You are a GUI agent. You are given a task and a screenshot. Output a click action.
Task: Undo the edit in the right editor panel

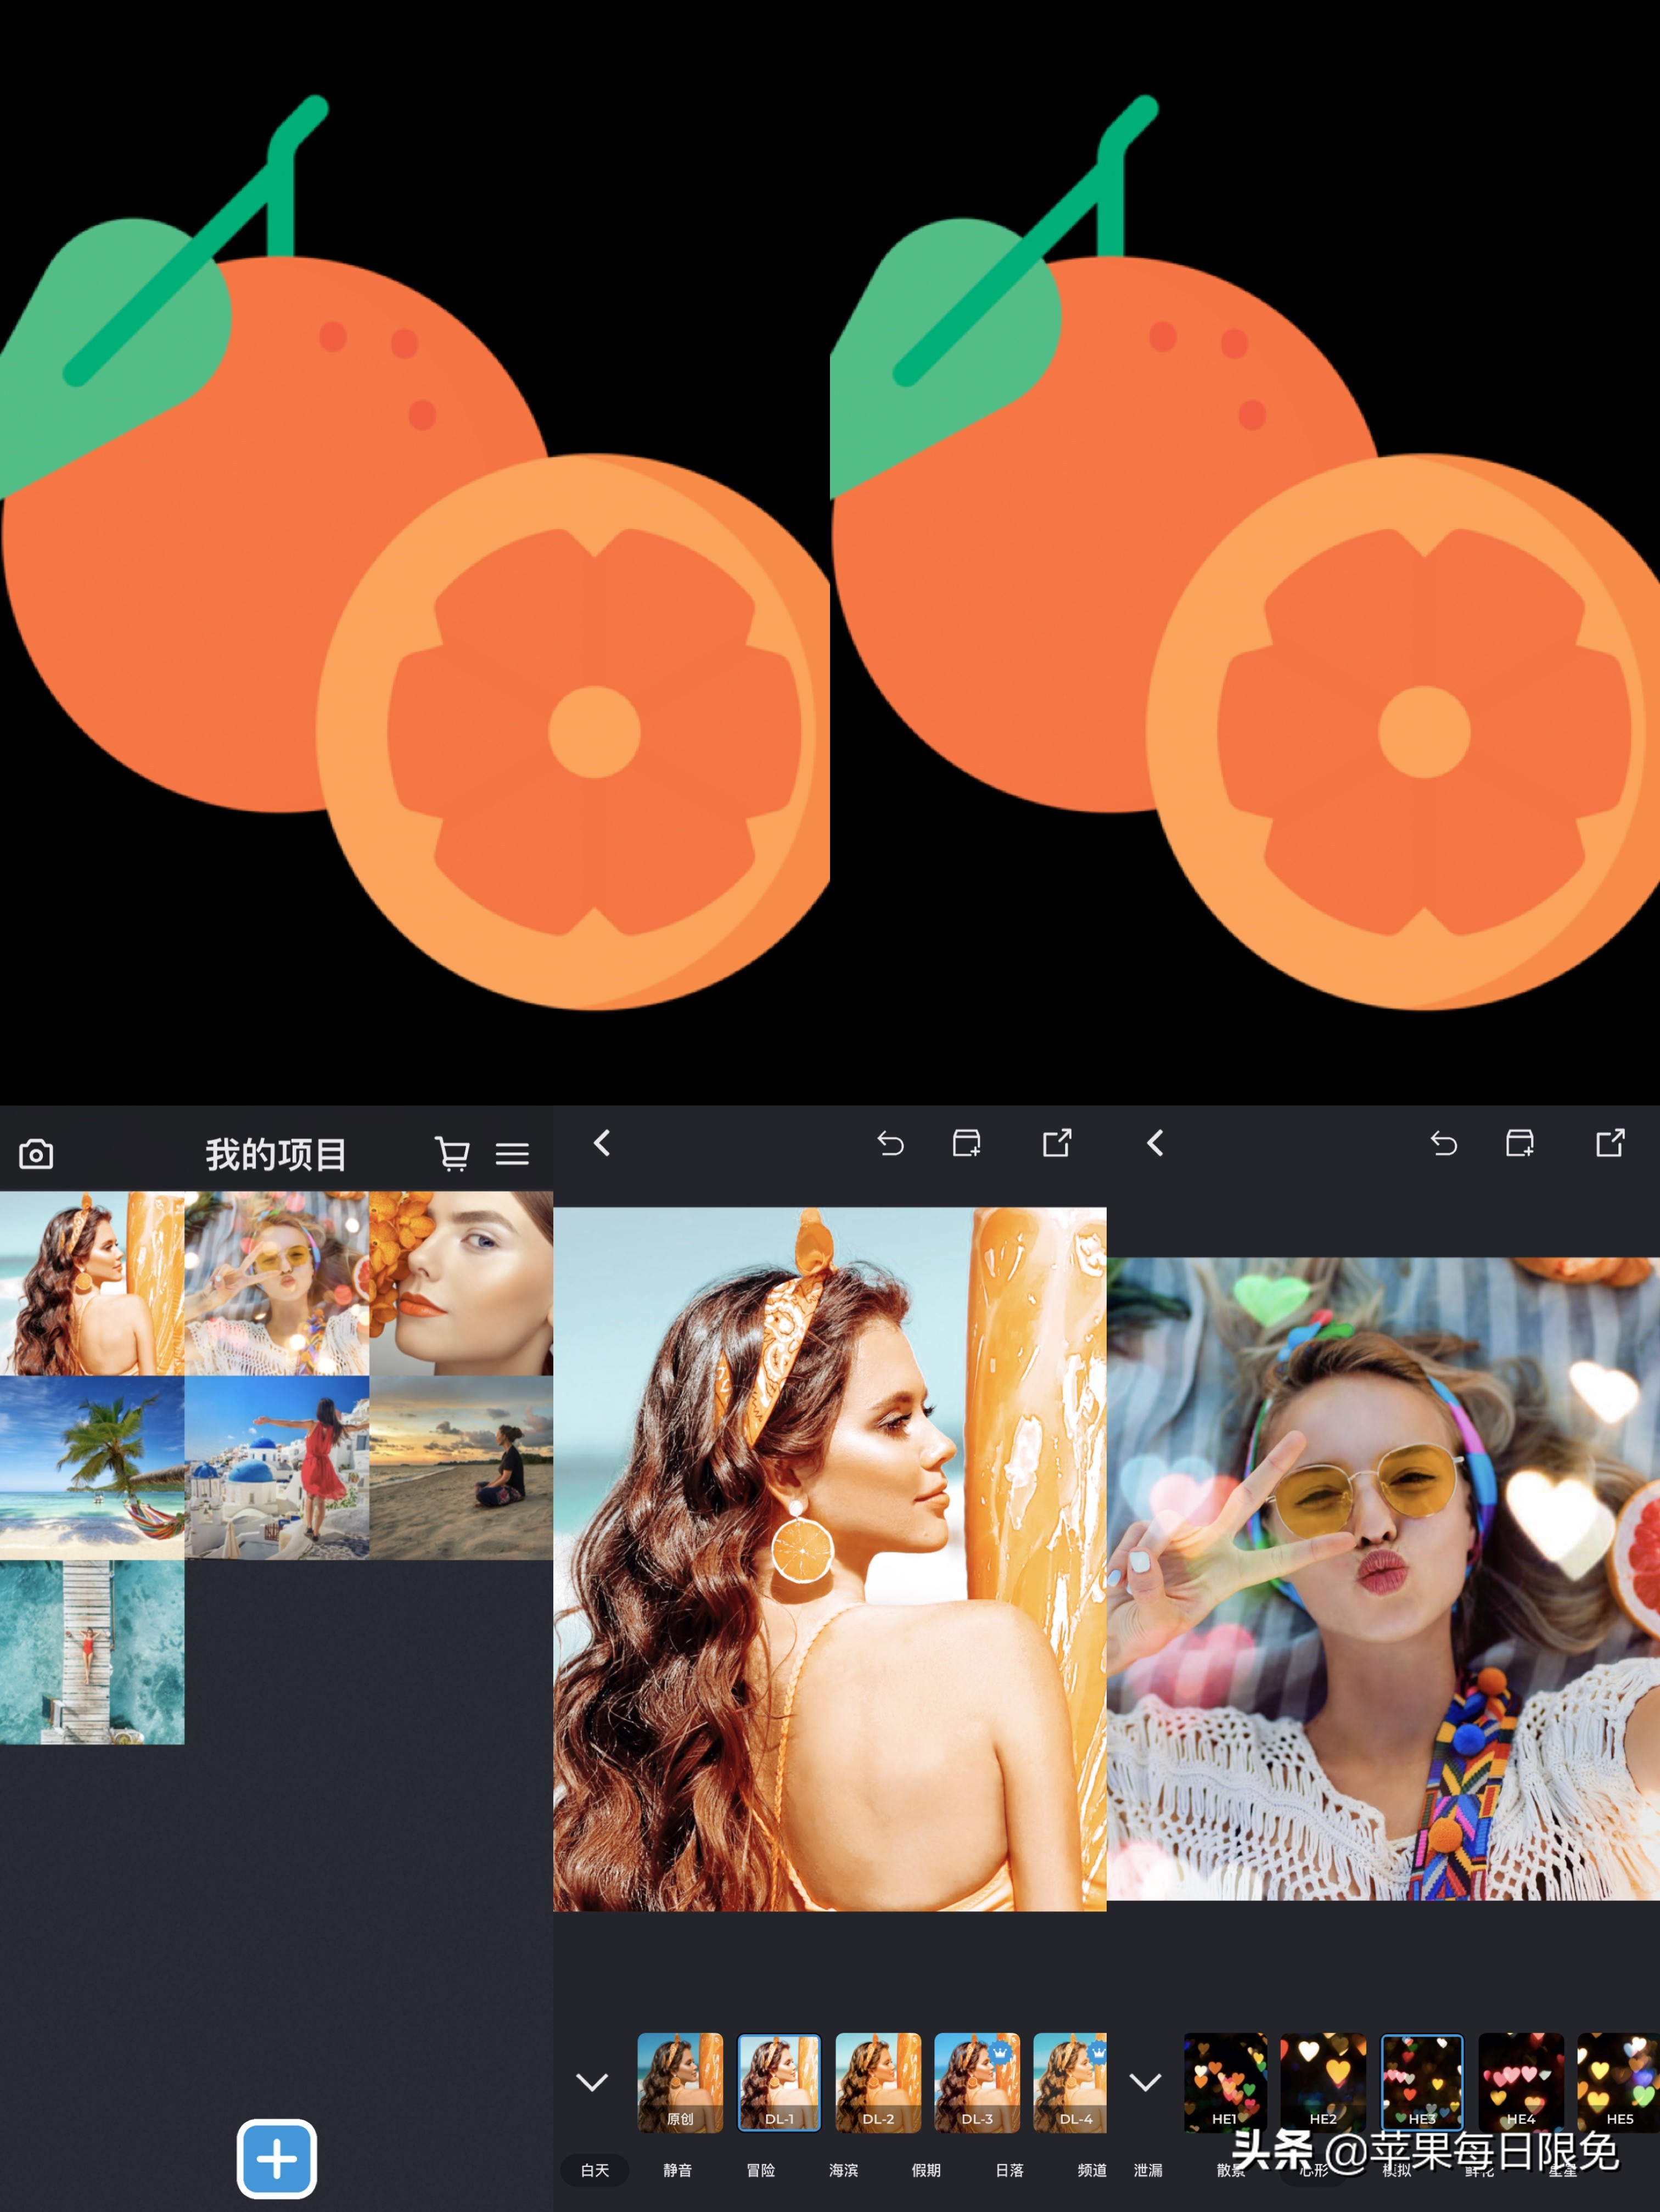click(x=1444, y=1144)
